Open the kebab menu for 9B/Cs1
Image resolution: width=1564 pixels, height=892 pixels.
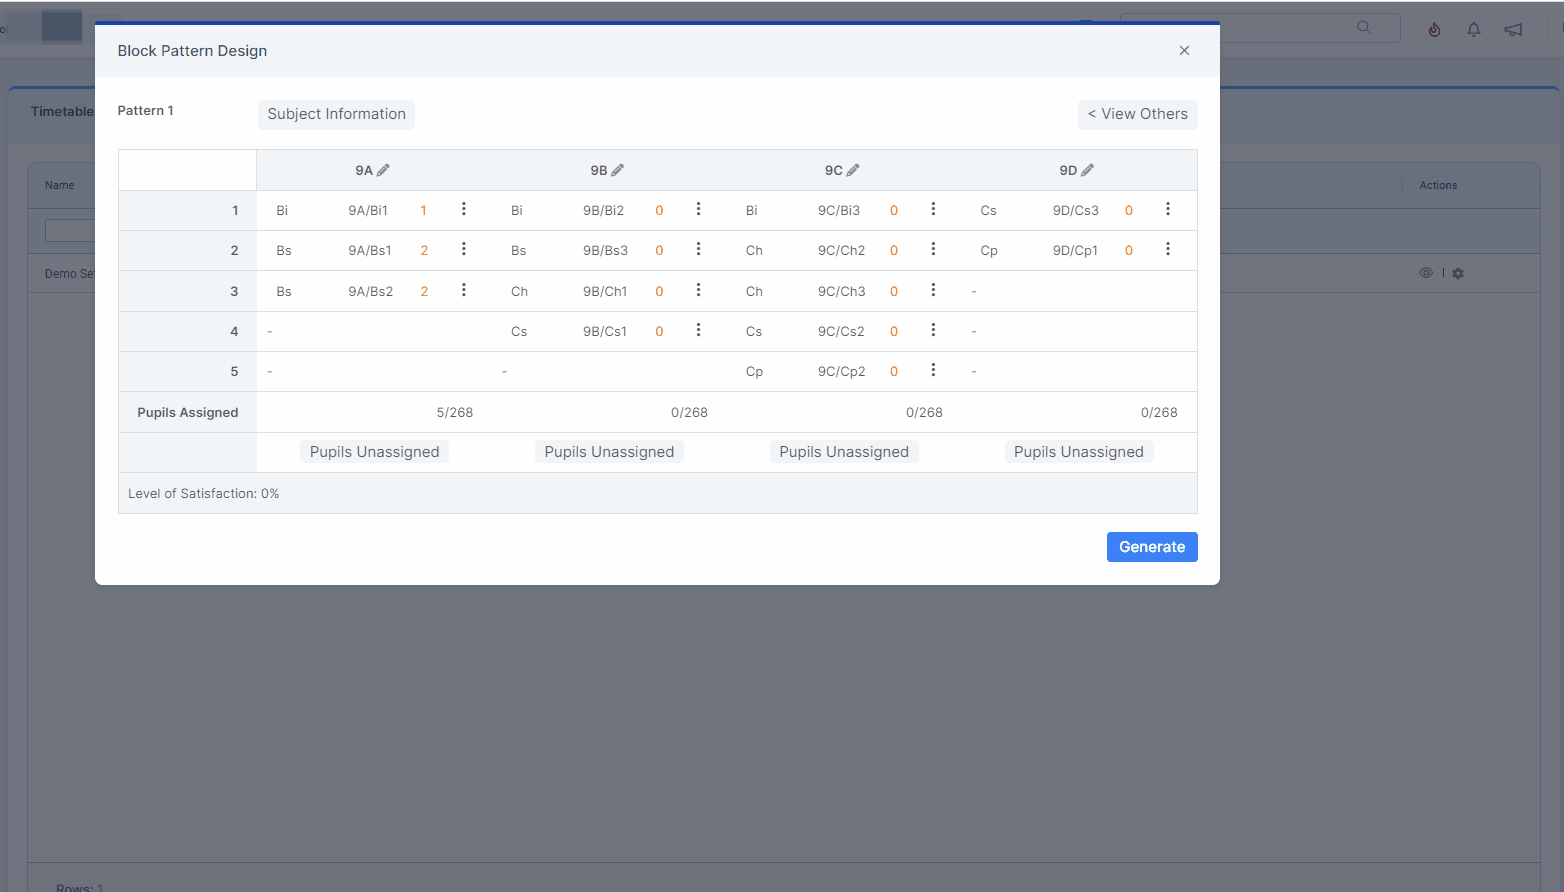point(698,330)
